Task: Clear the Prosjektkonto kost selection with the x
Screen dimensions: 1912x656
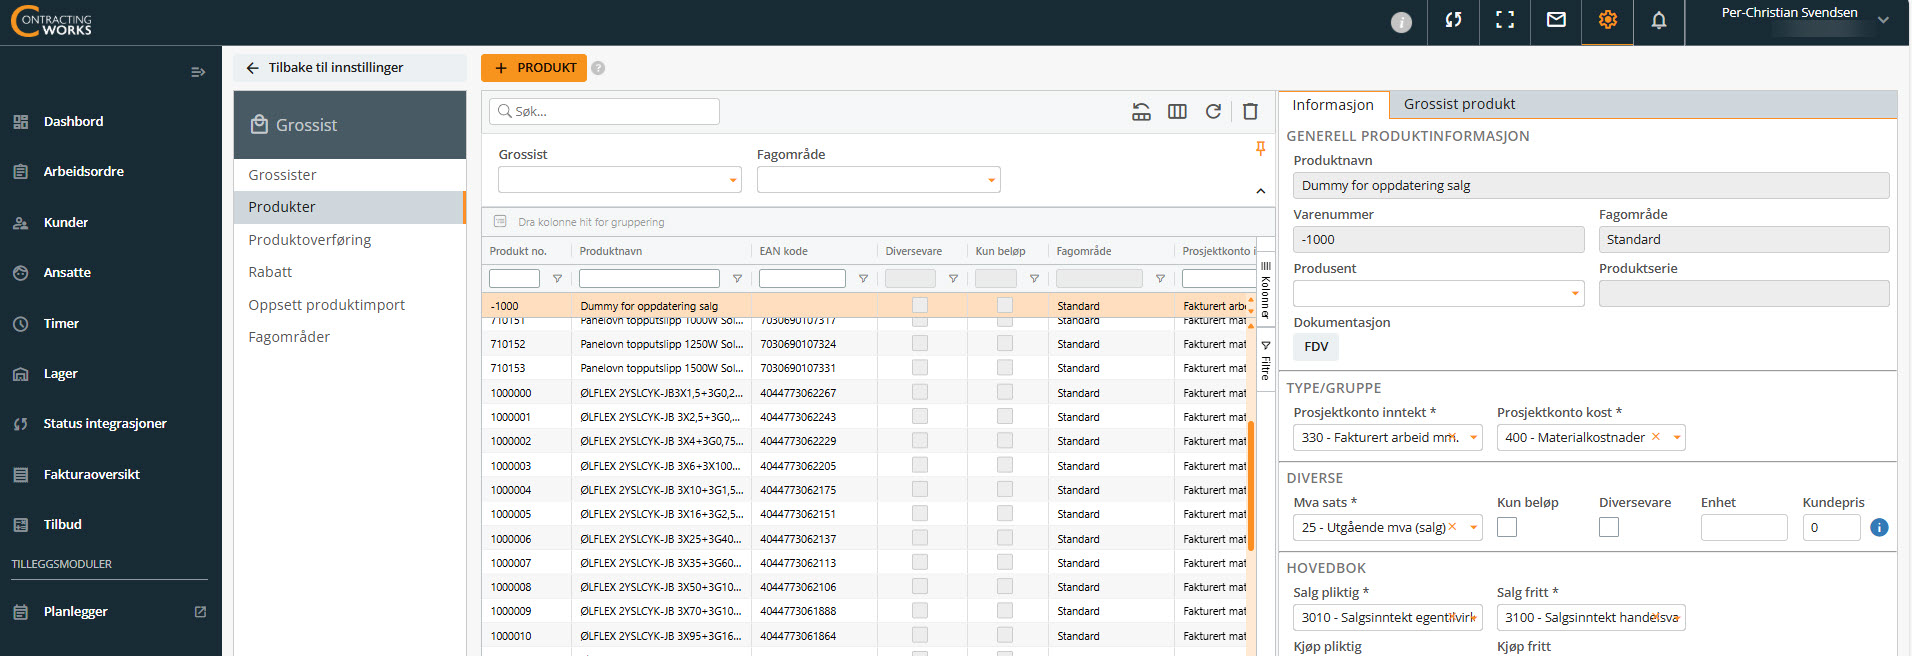Action: point(1656,437)
